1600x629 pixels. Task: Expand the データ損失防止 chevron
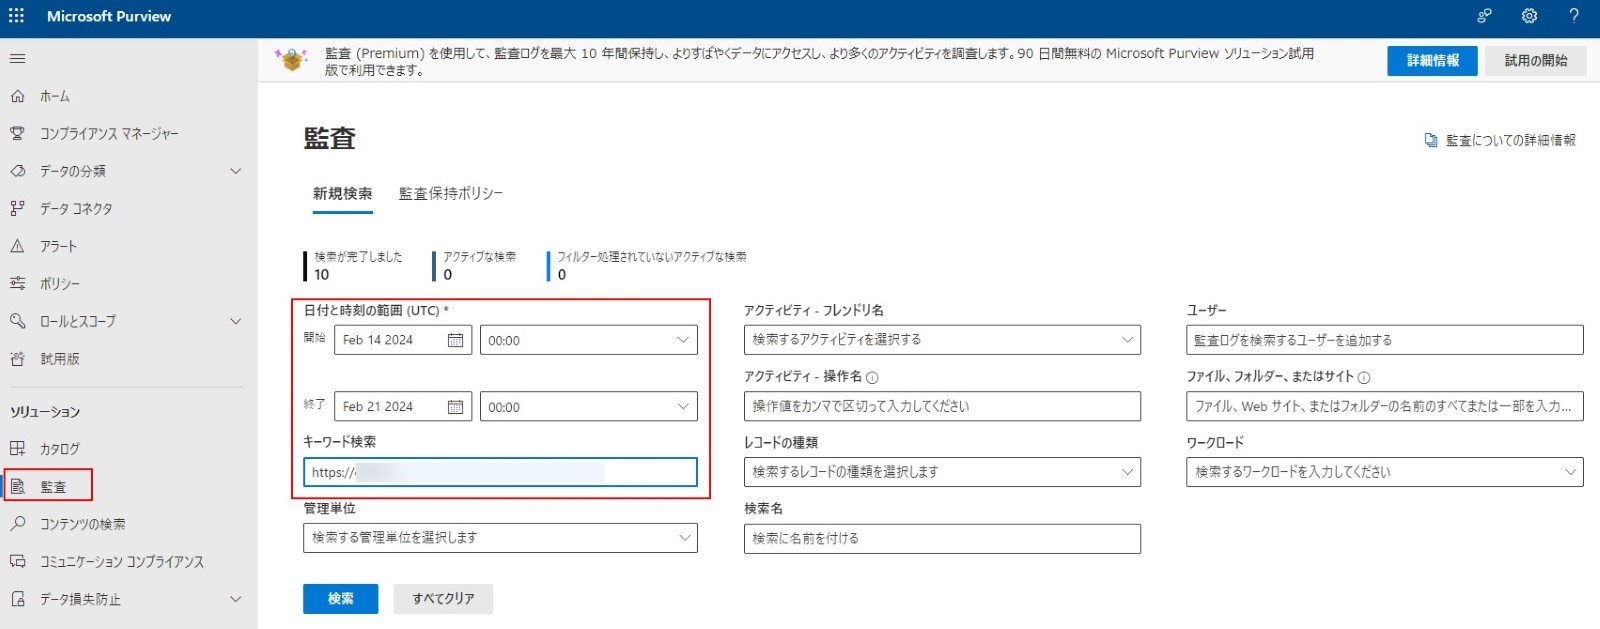coord(236,599)
